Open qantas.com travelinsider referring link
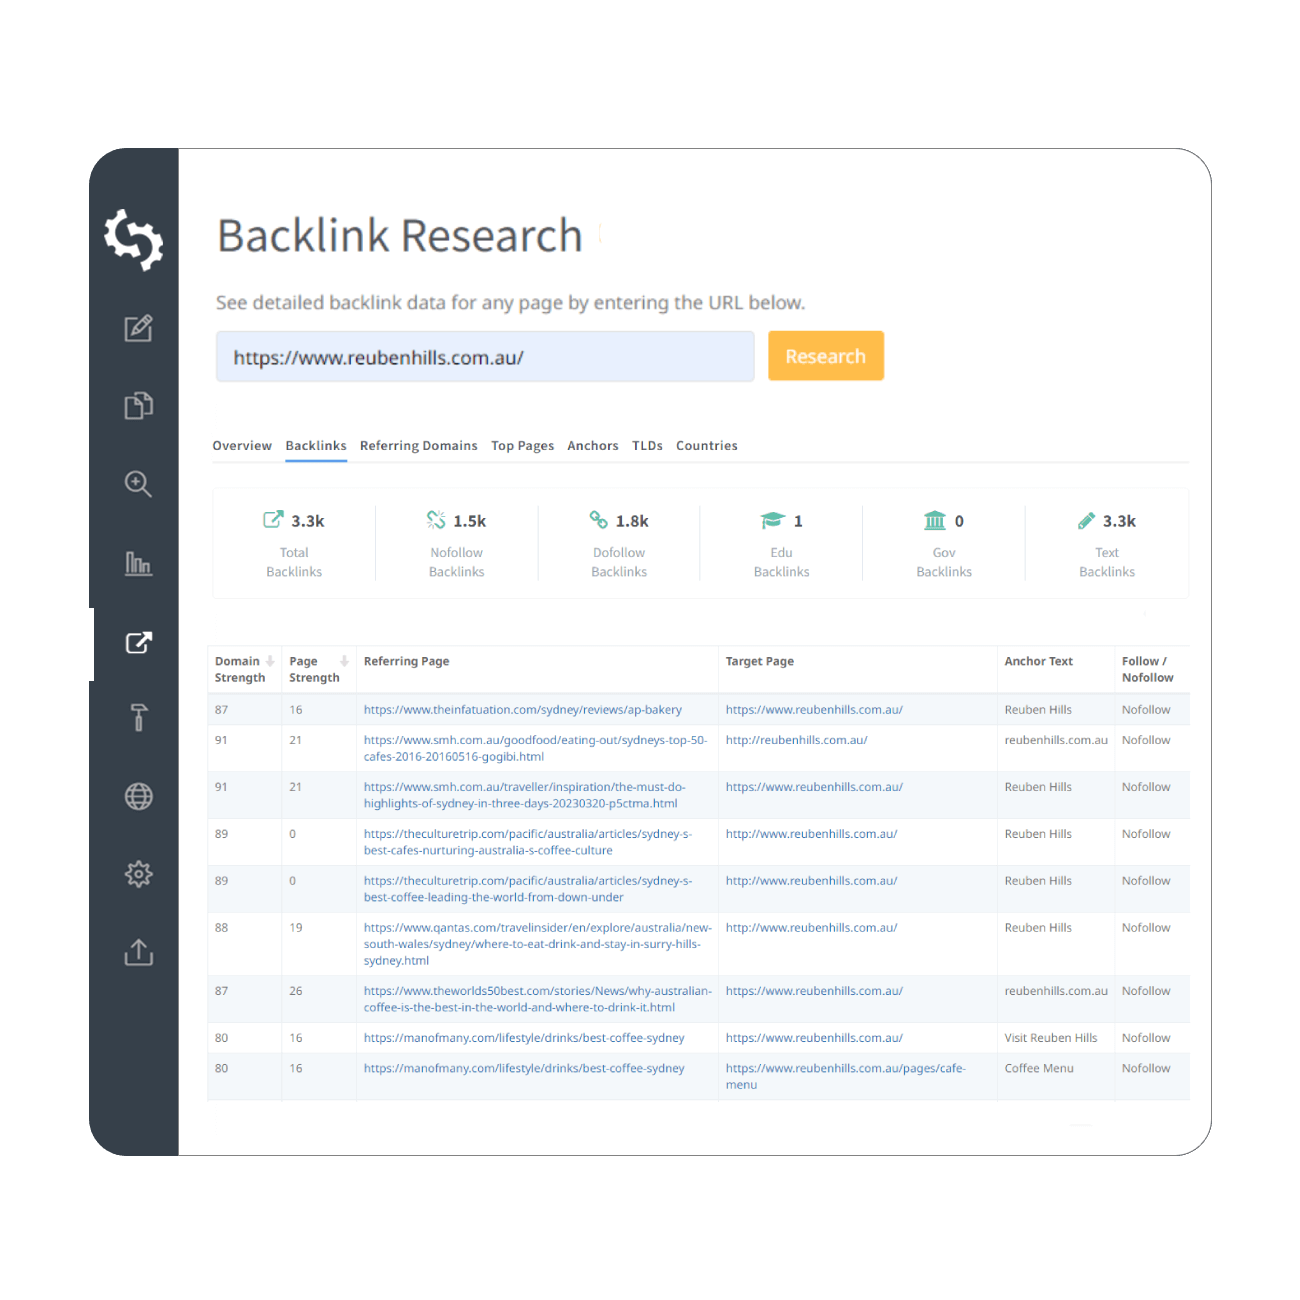Image resolution: width=1300 pixels, height=1300 pixels. point(538,944)
